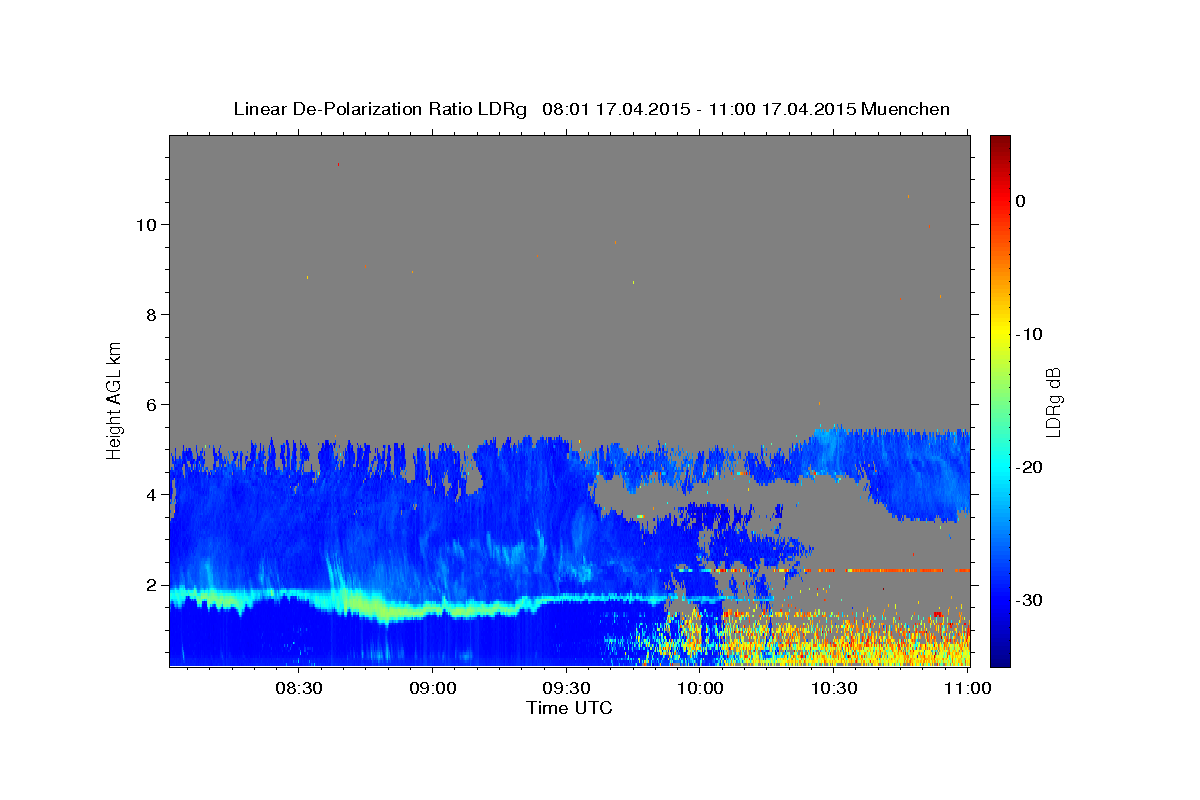Click the colorbar value label -30
Image resolution: width=1200 pixels, height=800 pixels.
[x=1027, y=600]
